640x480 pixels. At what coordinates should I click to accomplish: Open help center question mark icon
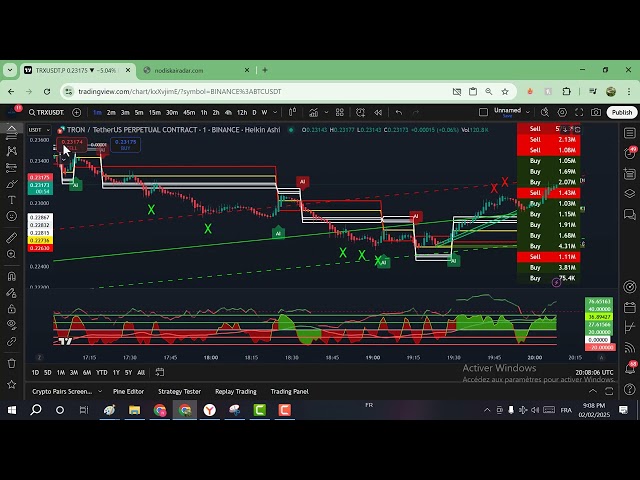click(629, 389)
